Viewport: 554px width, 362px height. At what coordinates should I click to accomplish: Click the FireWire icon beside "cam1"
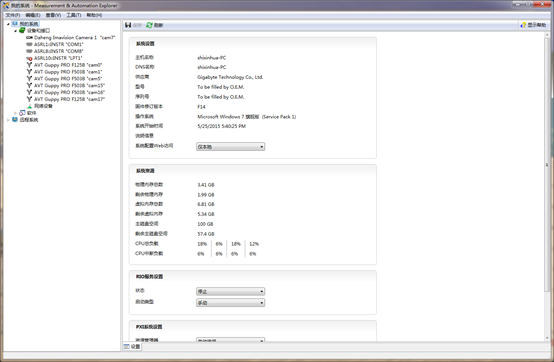[x=29, y=72]
